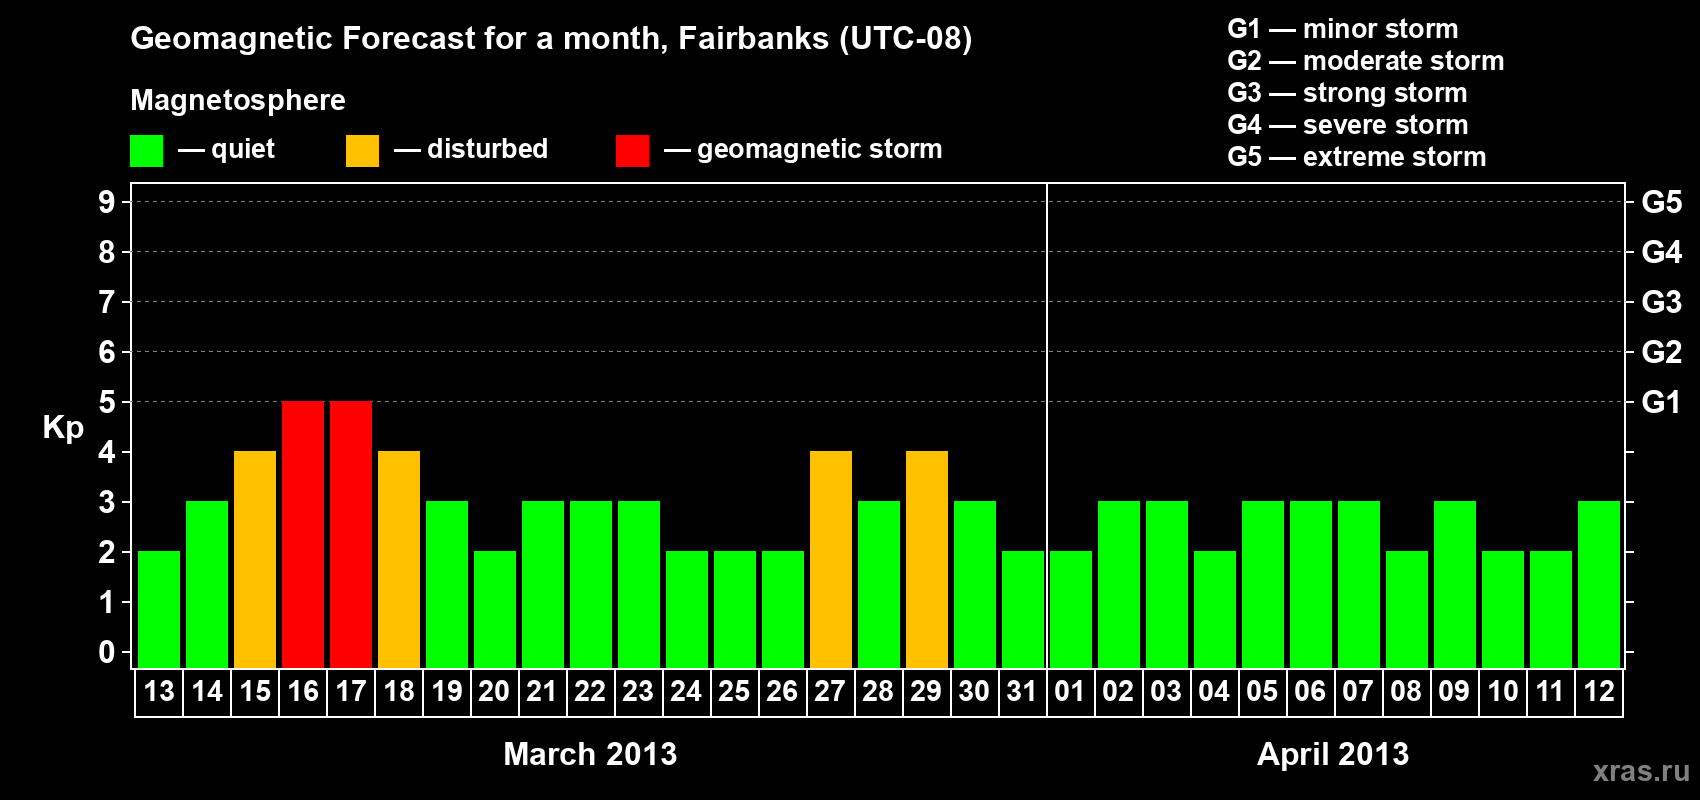
Task: Click the April 2013 month label
Action: [x=1333, y=754]
